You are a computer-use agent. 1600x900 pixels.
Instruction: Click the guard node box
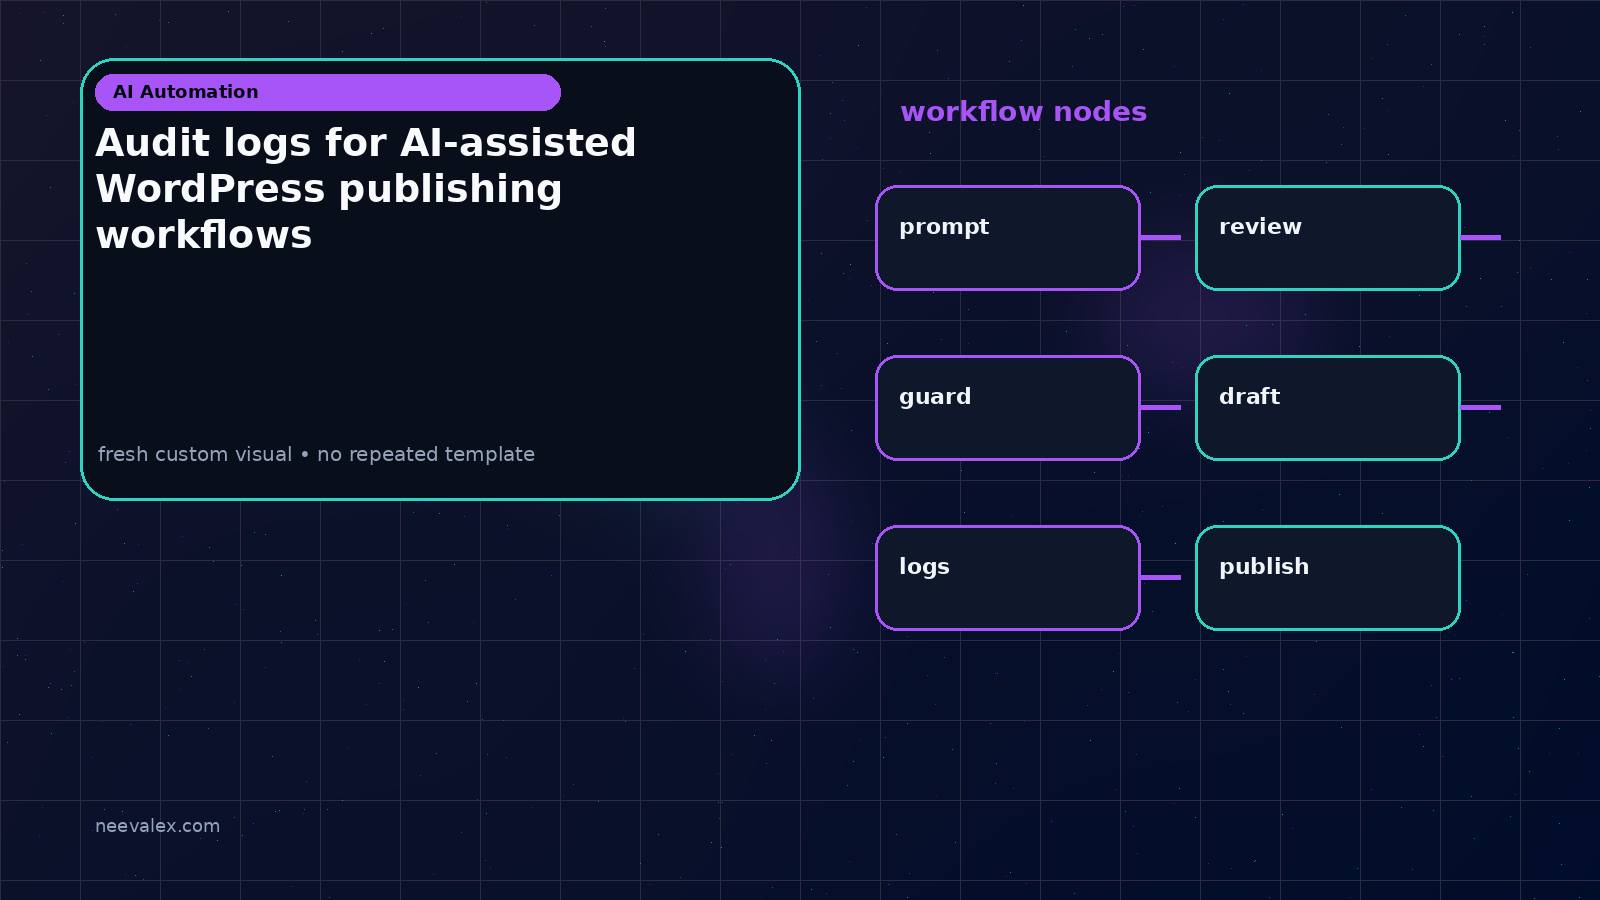click(1008, 408)
